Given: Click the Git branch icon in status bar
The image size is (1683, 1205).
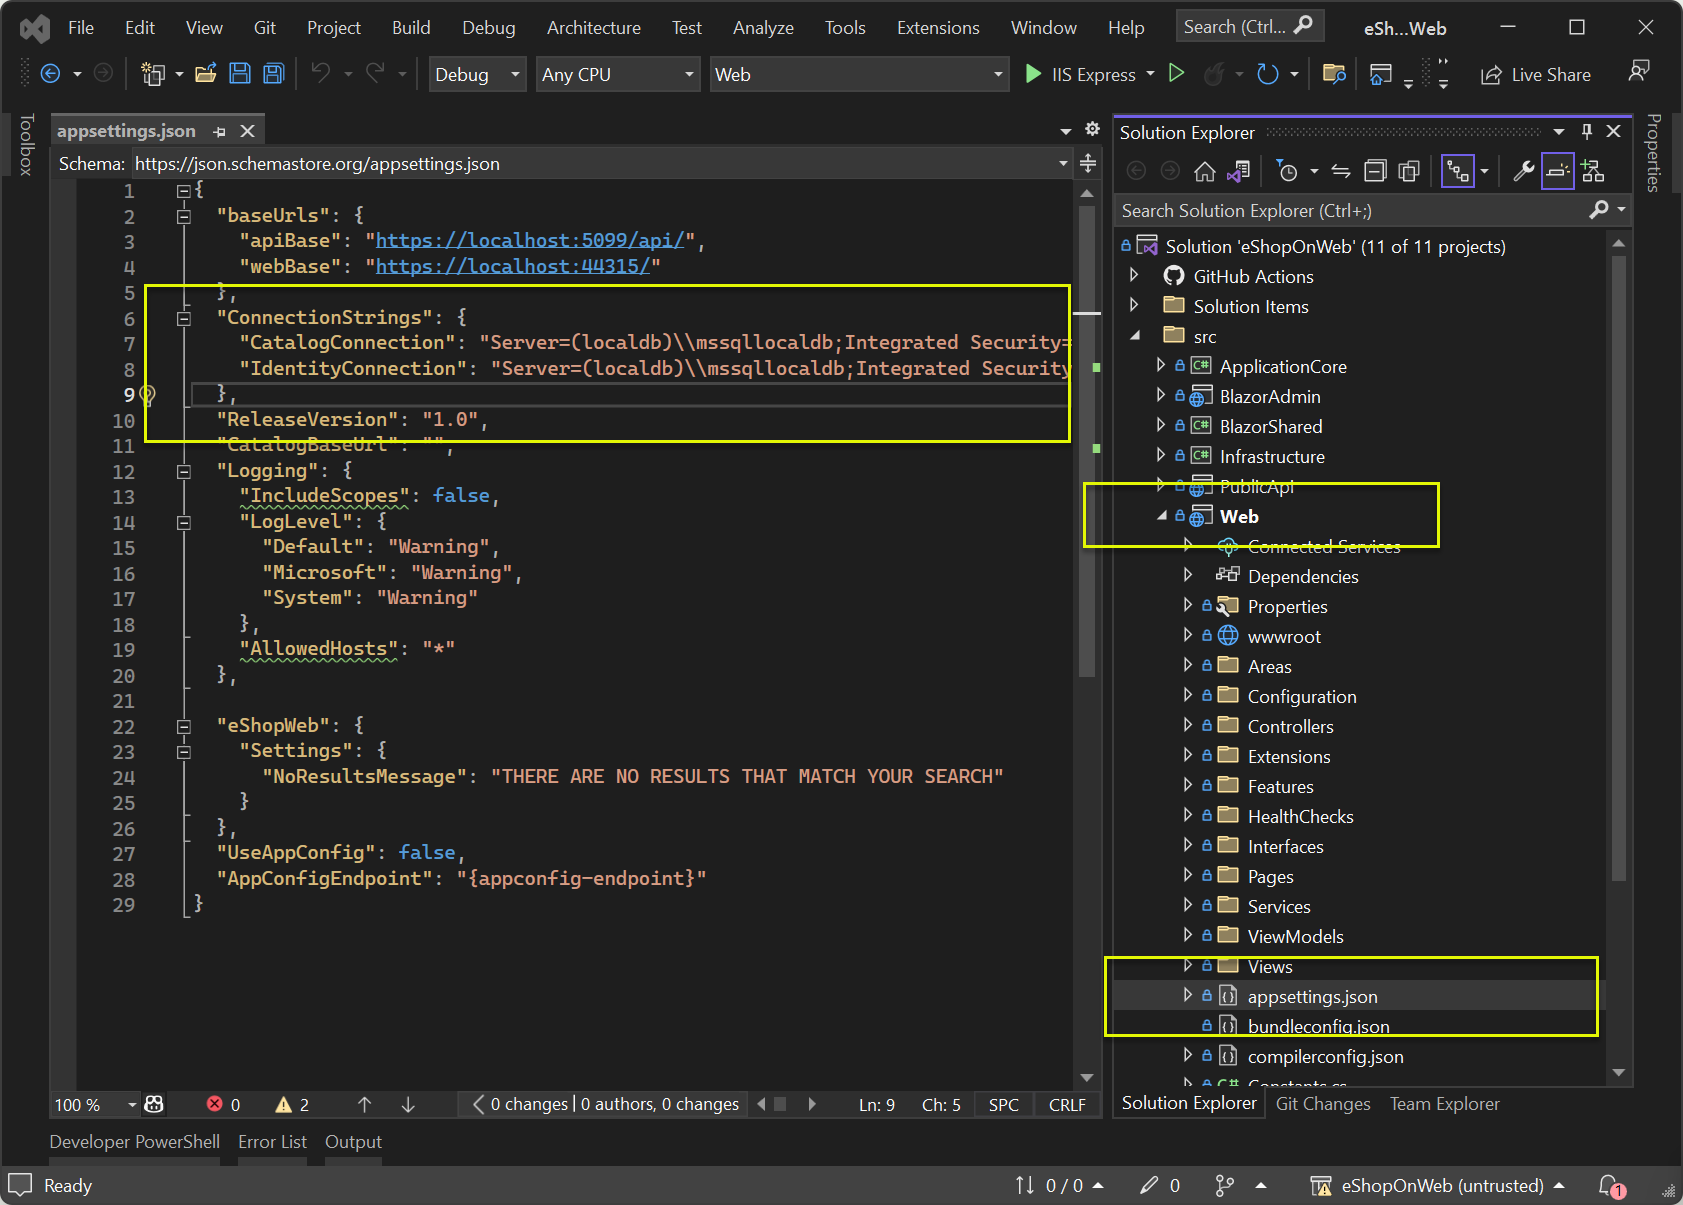Looking at the screenshot, I should click(1224, 1186).
